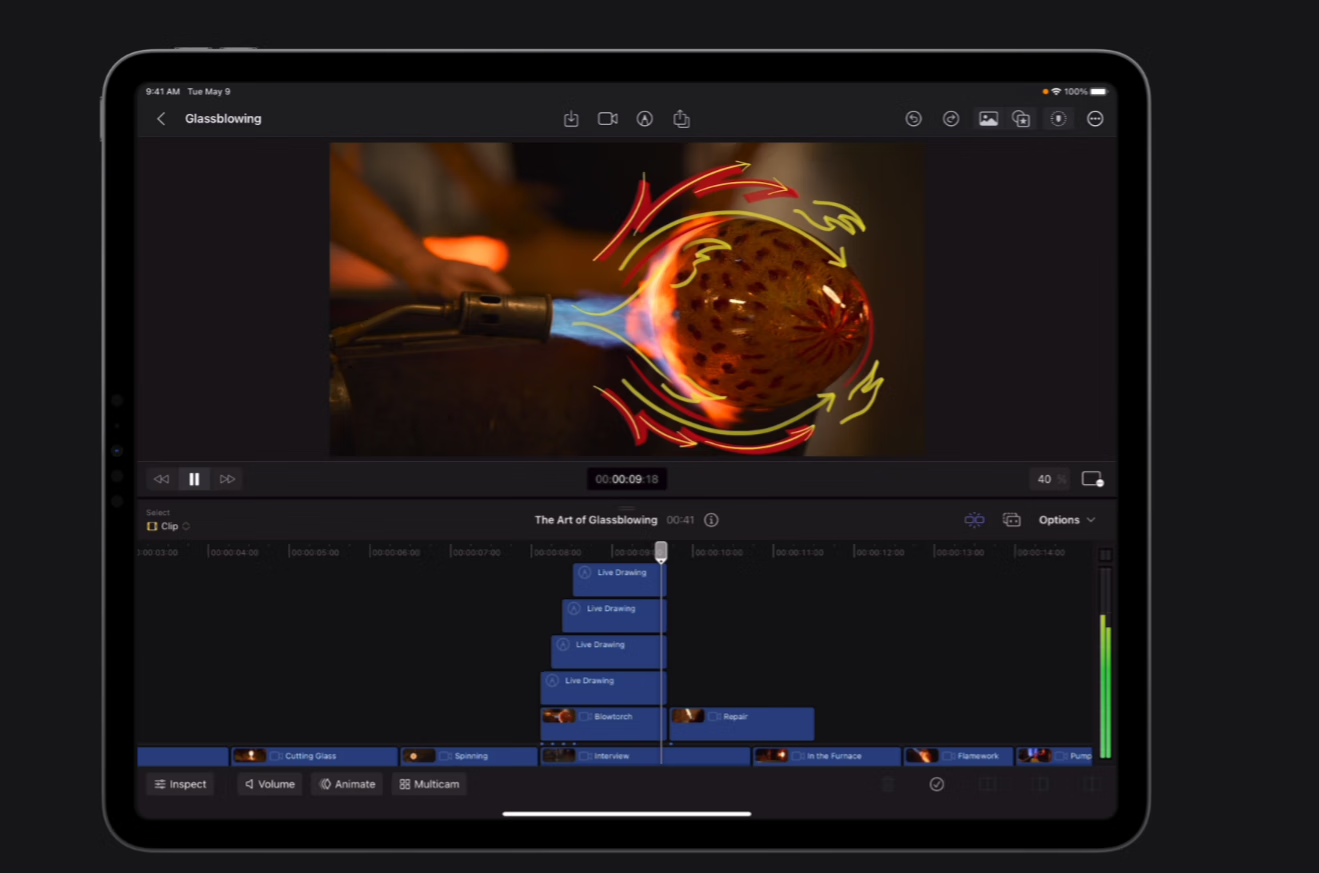Go back from the Glassblowing project
Image resolution: width=1319 pixels, height=873 pixels.
(161, 119)
